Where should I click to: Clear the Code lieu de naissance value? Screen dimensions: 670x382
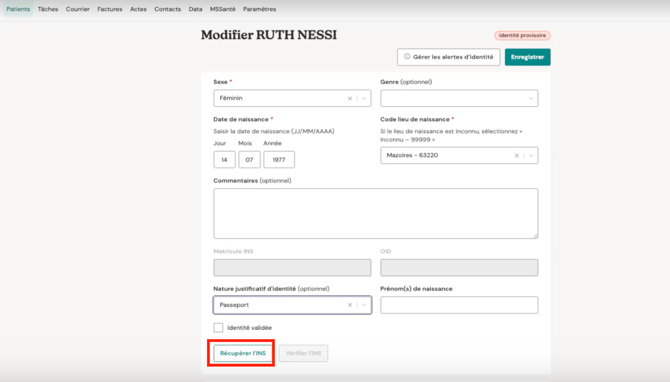(517, 156)
